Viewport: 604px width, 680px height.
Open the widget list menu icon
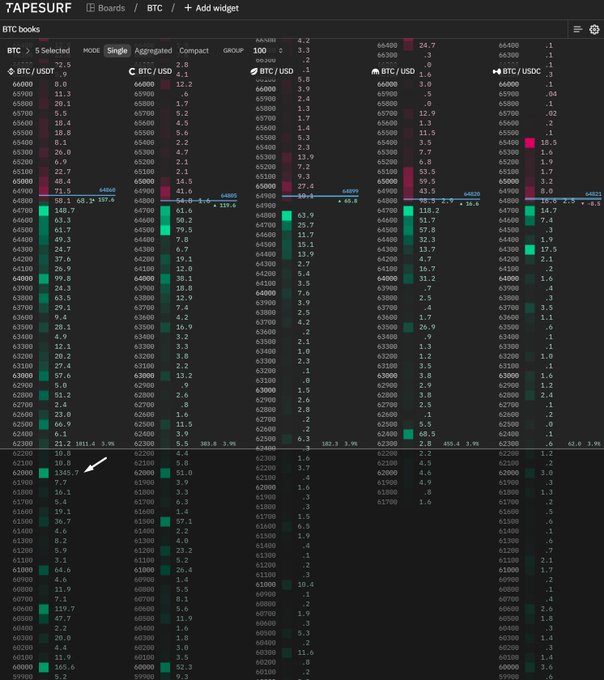577,29
